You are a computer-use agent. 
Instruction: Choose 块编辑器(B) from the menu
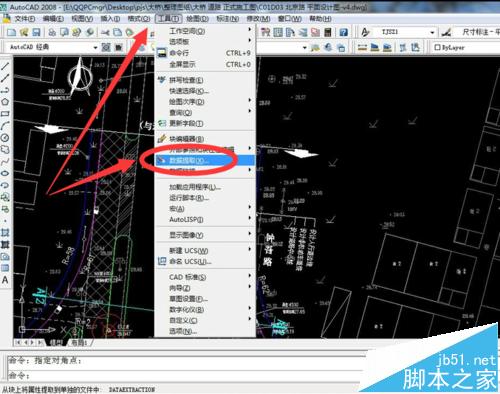pyautogui.click(x=205, y=139)
